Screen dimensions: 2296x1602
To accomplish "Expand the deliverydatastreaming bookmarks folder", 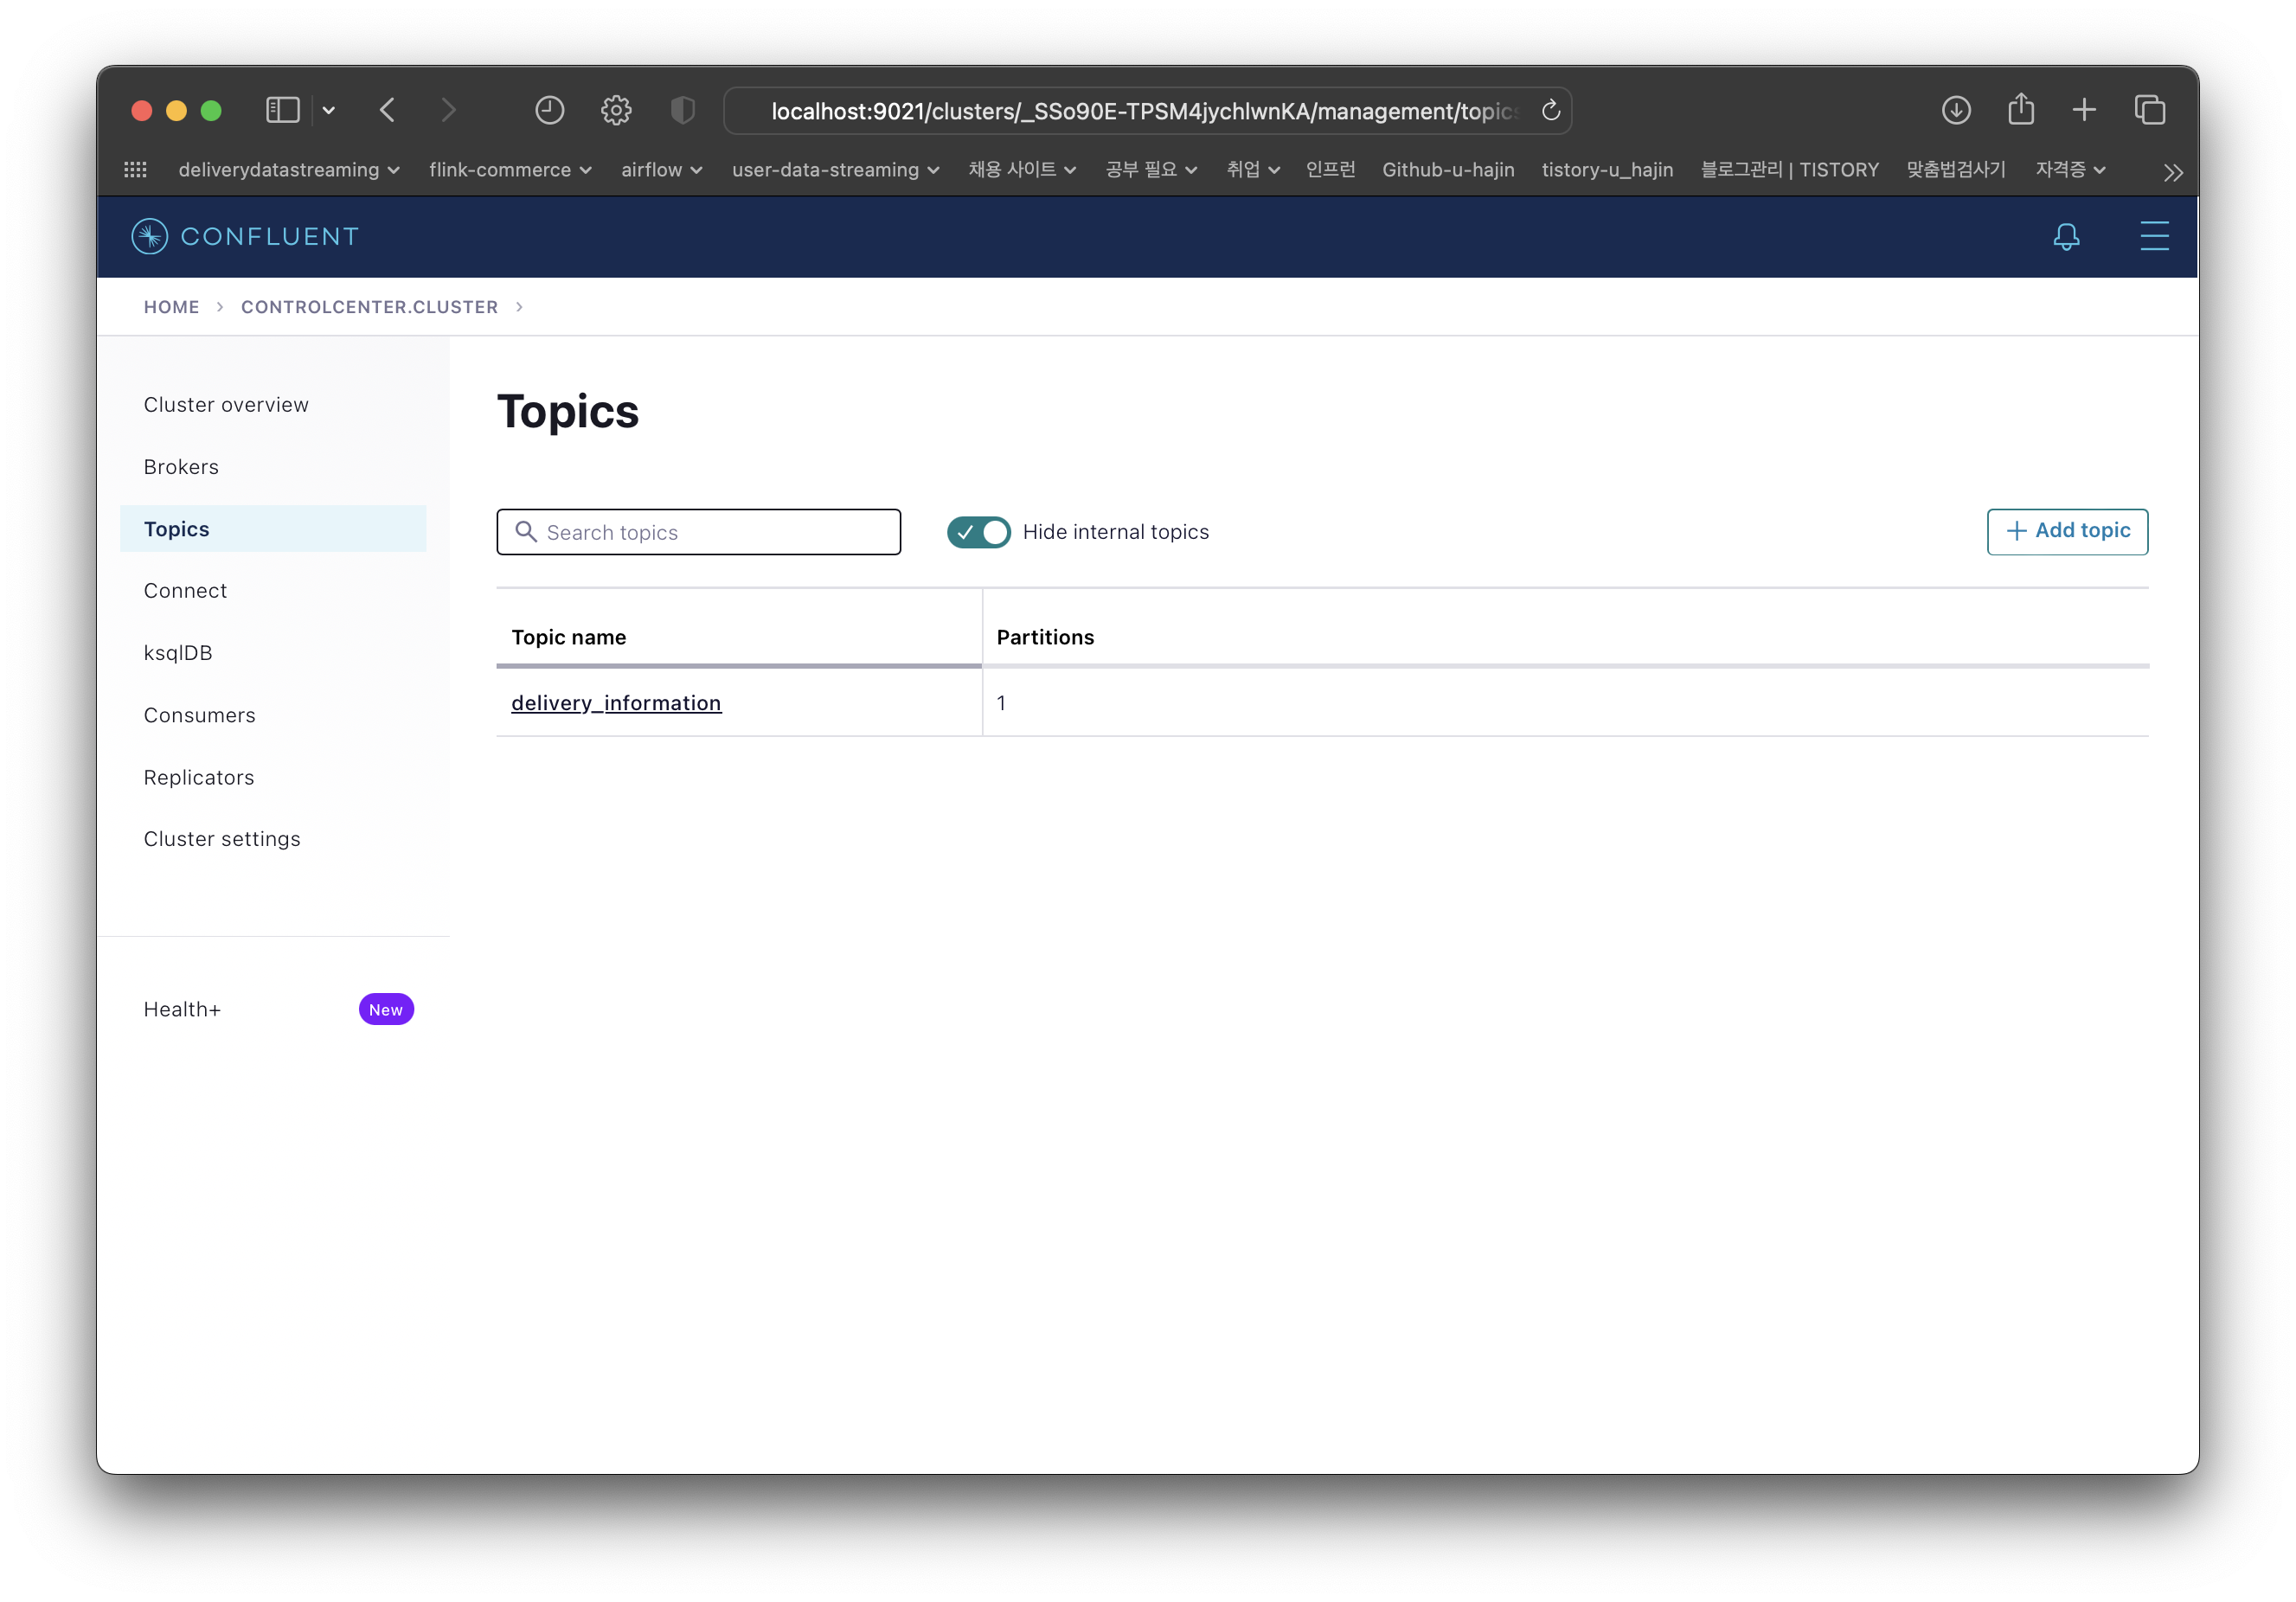I will (x=289, y=170).
